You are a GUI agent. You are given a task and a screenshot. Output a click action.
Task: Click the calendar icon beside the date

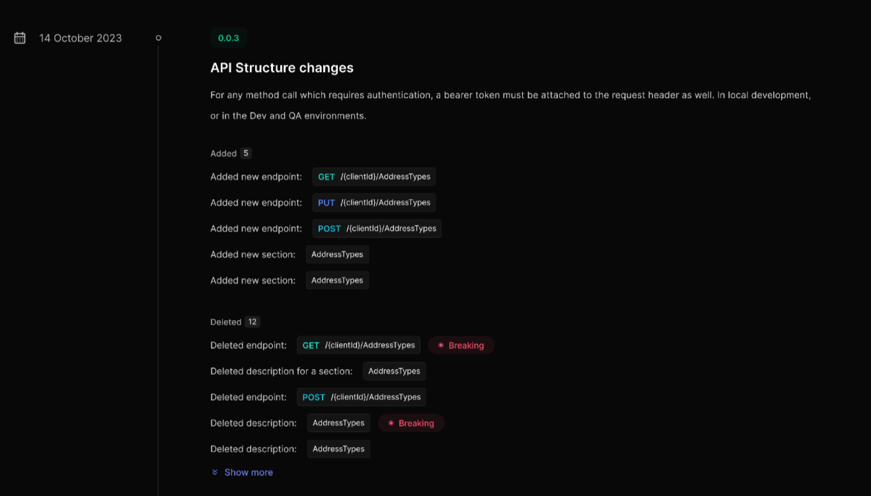pos(20,38)
